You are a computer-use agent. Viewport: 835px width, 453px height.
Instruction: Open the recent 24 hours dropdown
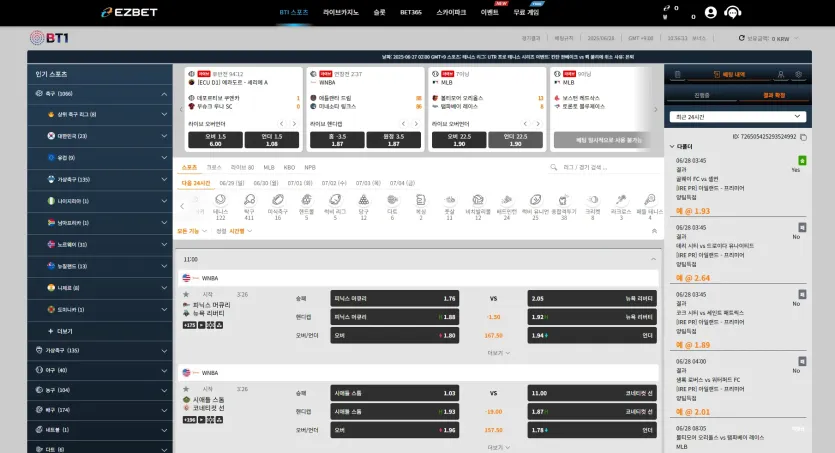738,117
